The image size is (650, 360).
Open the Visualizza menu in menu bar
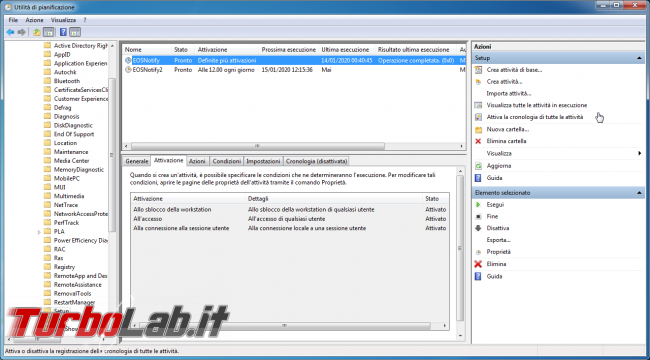pyautogui.click(x=63, y=20)
